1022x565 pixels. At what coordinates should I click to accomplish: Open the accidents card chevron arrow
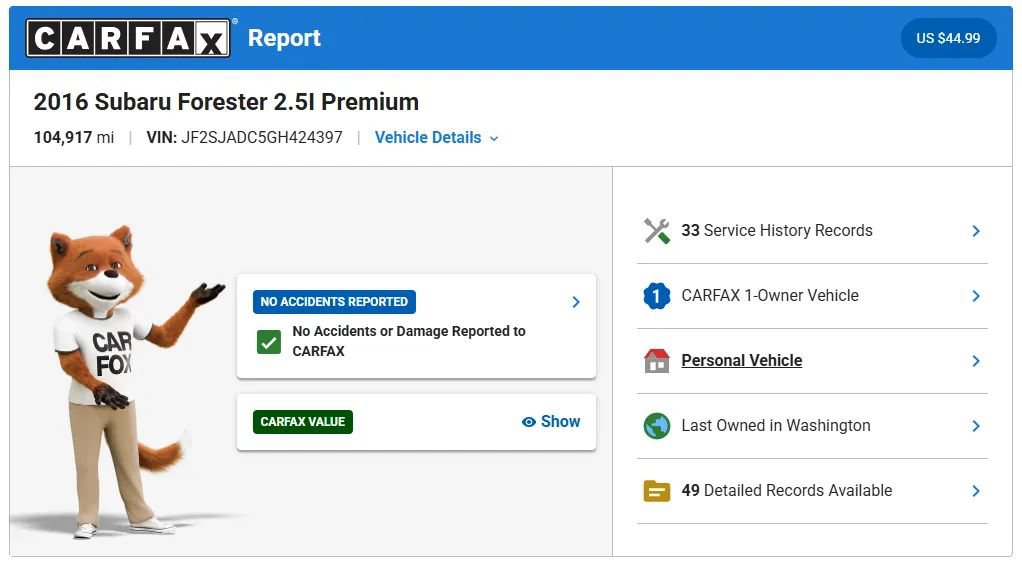576,302
